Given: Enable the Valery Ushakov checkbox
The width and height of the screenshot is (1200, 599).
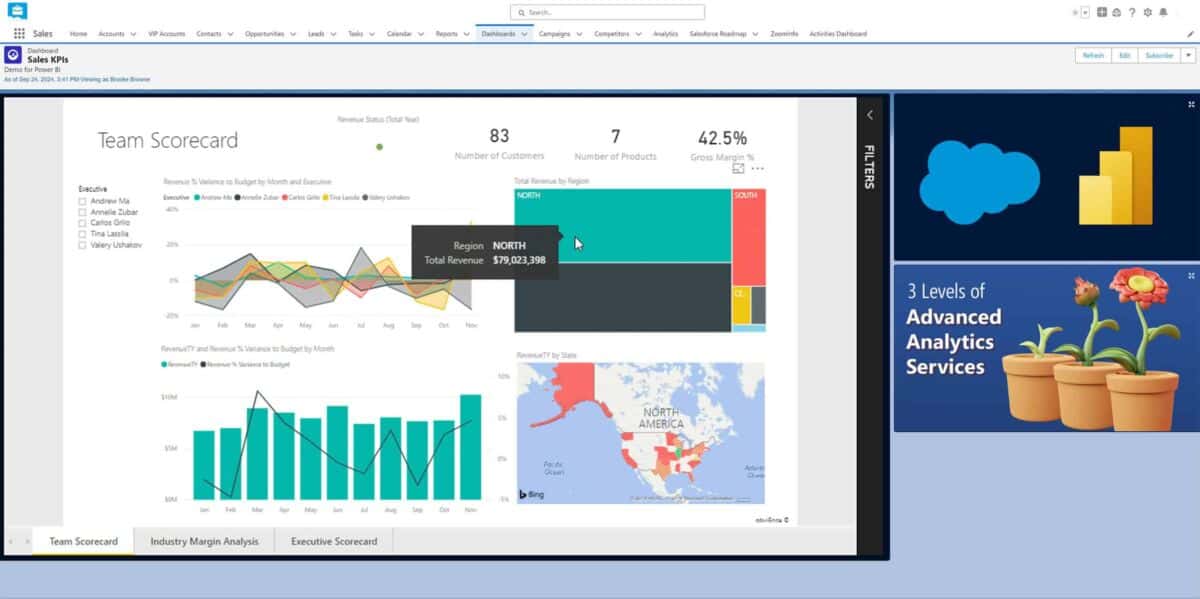Looking at the screenshot, I should [x=83, y=245].
